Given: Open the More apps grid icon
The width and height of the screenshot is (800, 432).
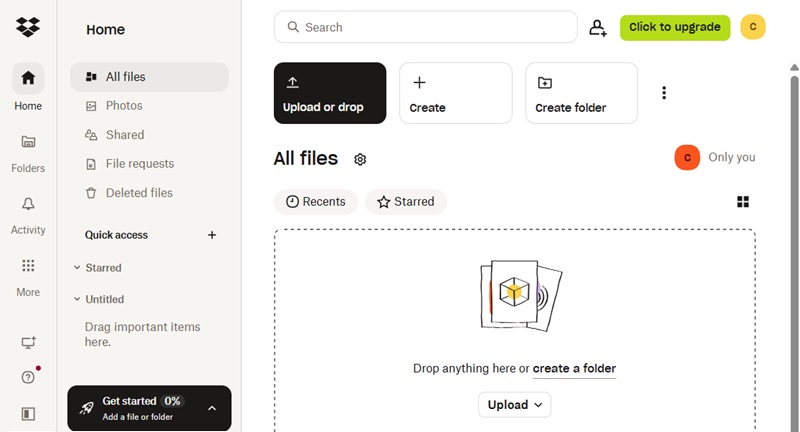Looking at the screenshot, I should 28,266.
